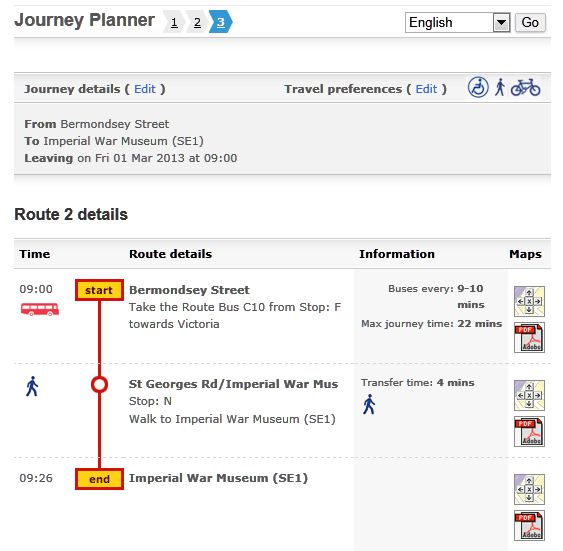This screenshot has height=551, width=563.
Task: Download the PDF for Imperial War Museum end
Action: pyautogui.click(x=529, y=526)
